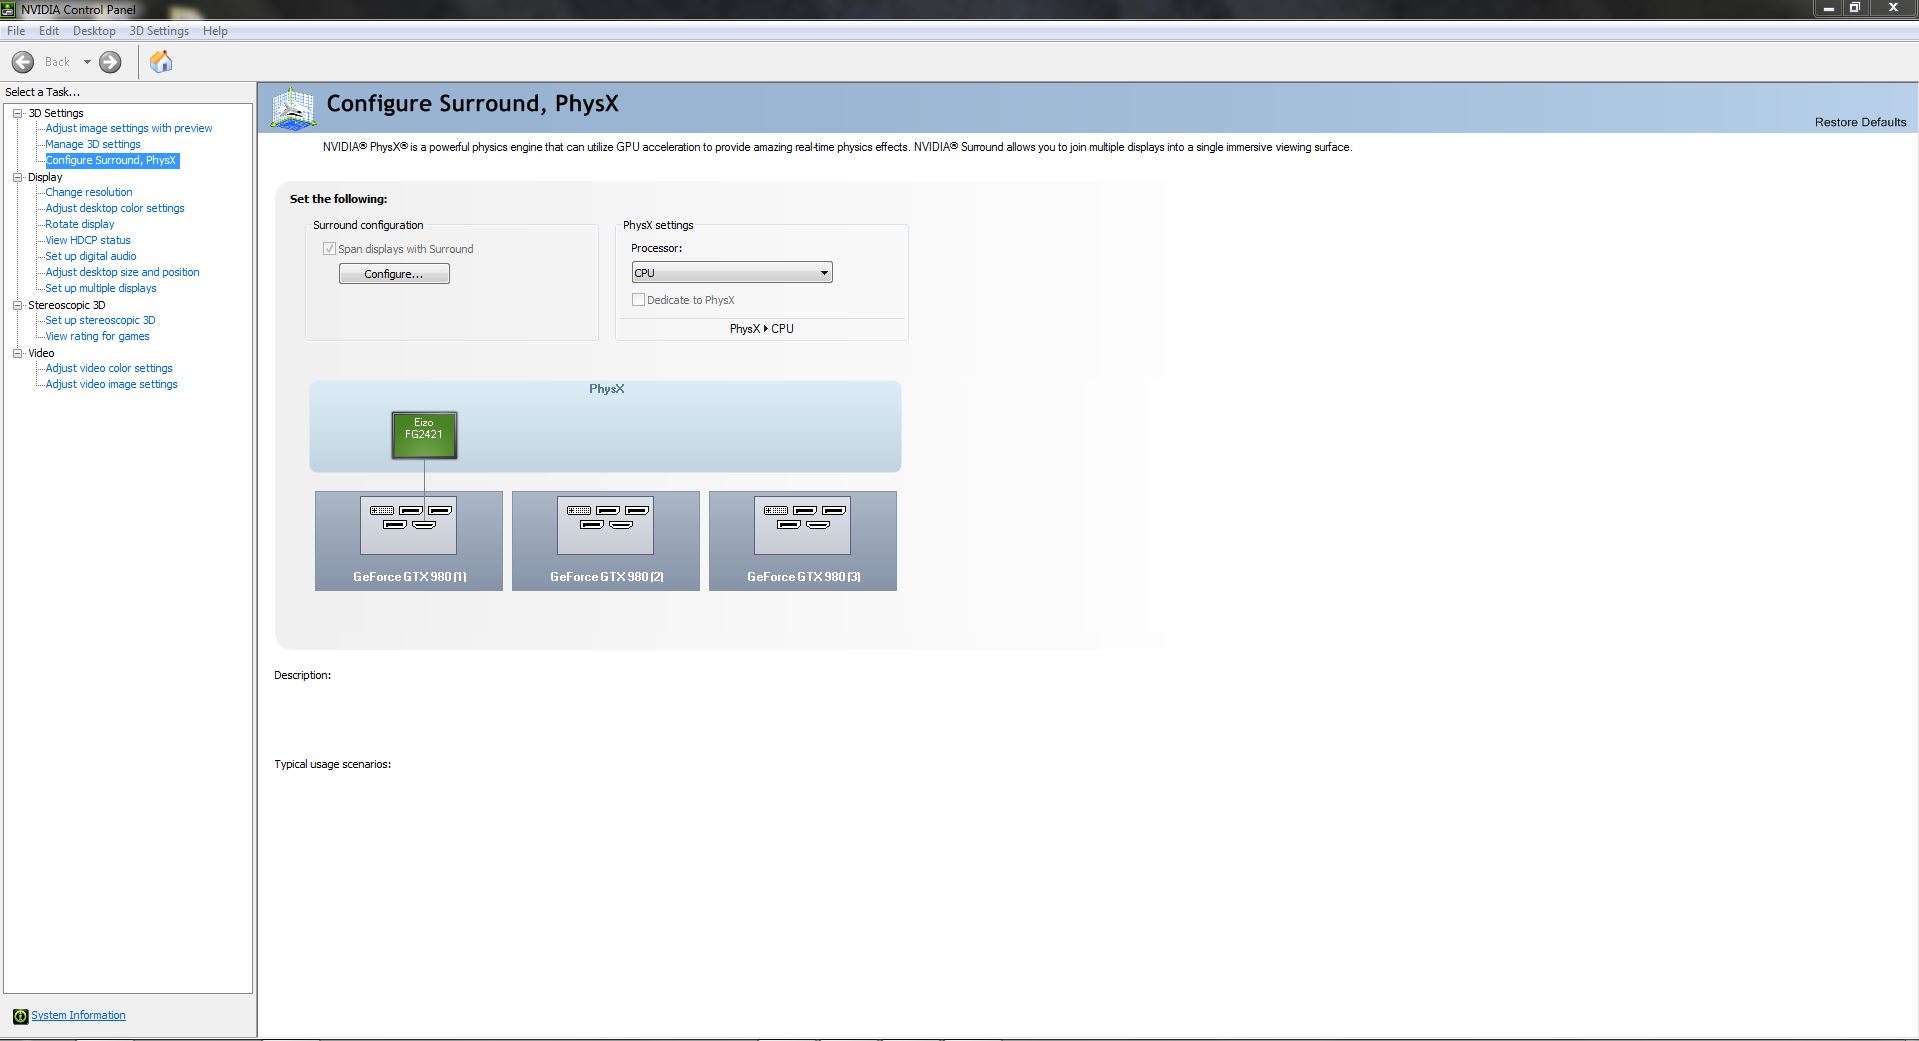Viewport: 1919px width, 1041px height.
Task: Select Set up stereoscopic 3D
Action: tap(100, 320)
